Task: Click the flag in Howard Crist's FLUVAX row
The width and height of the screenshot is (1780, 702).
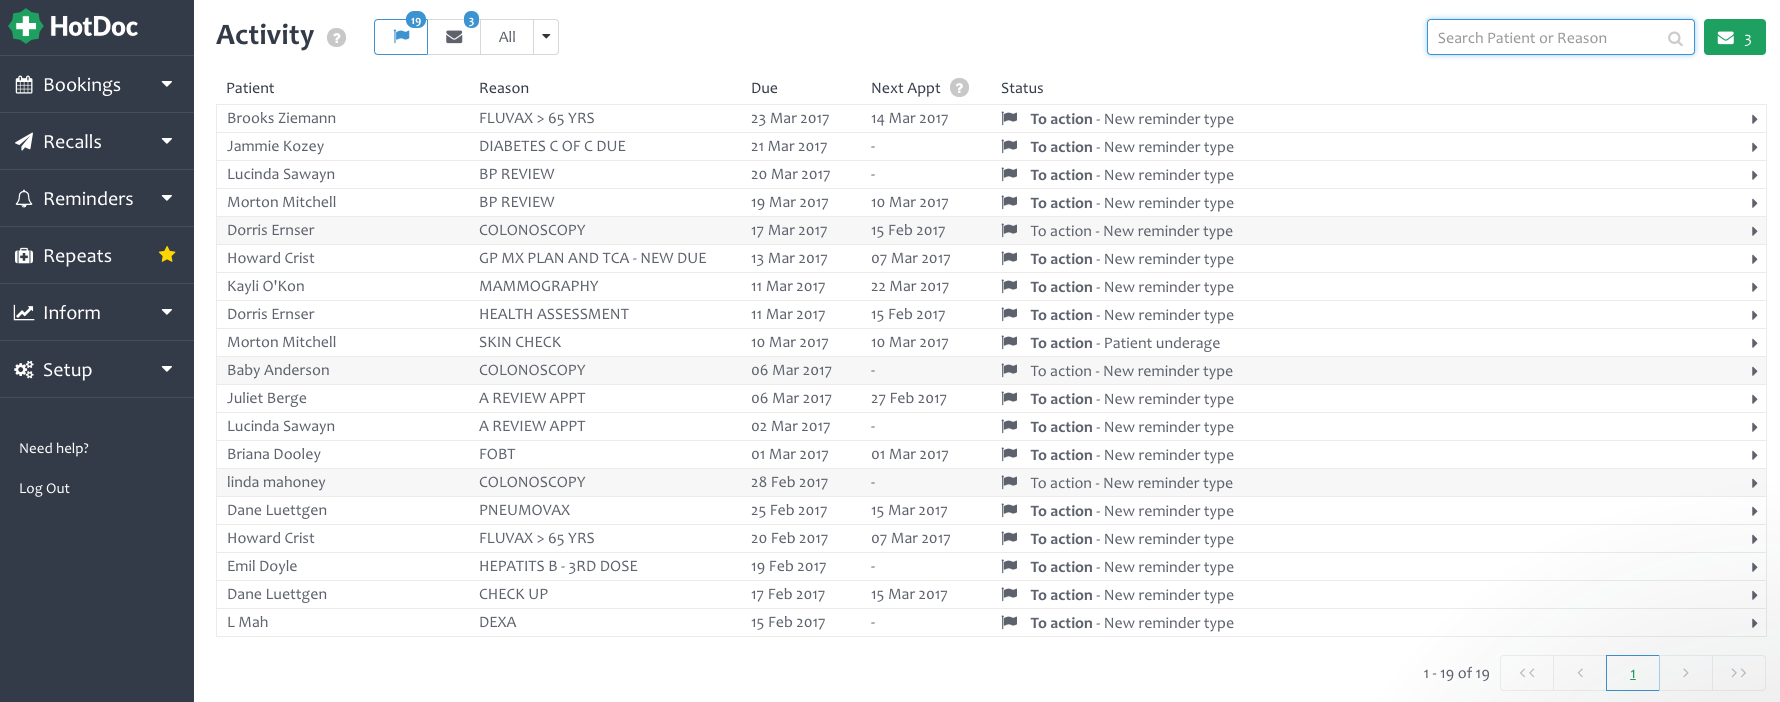Action: 1010,538
